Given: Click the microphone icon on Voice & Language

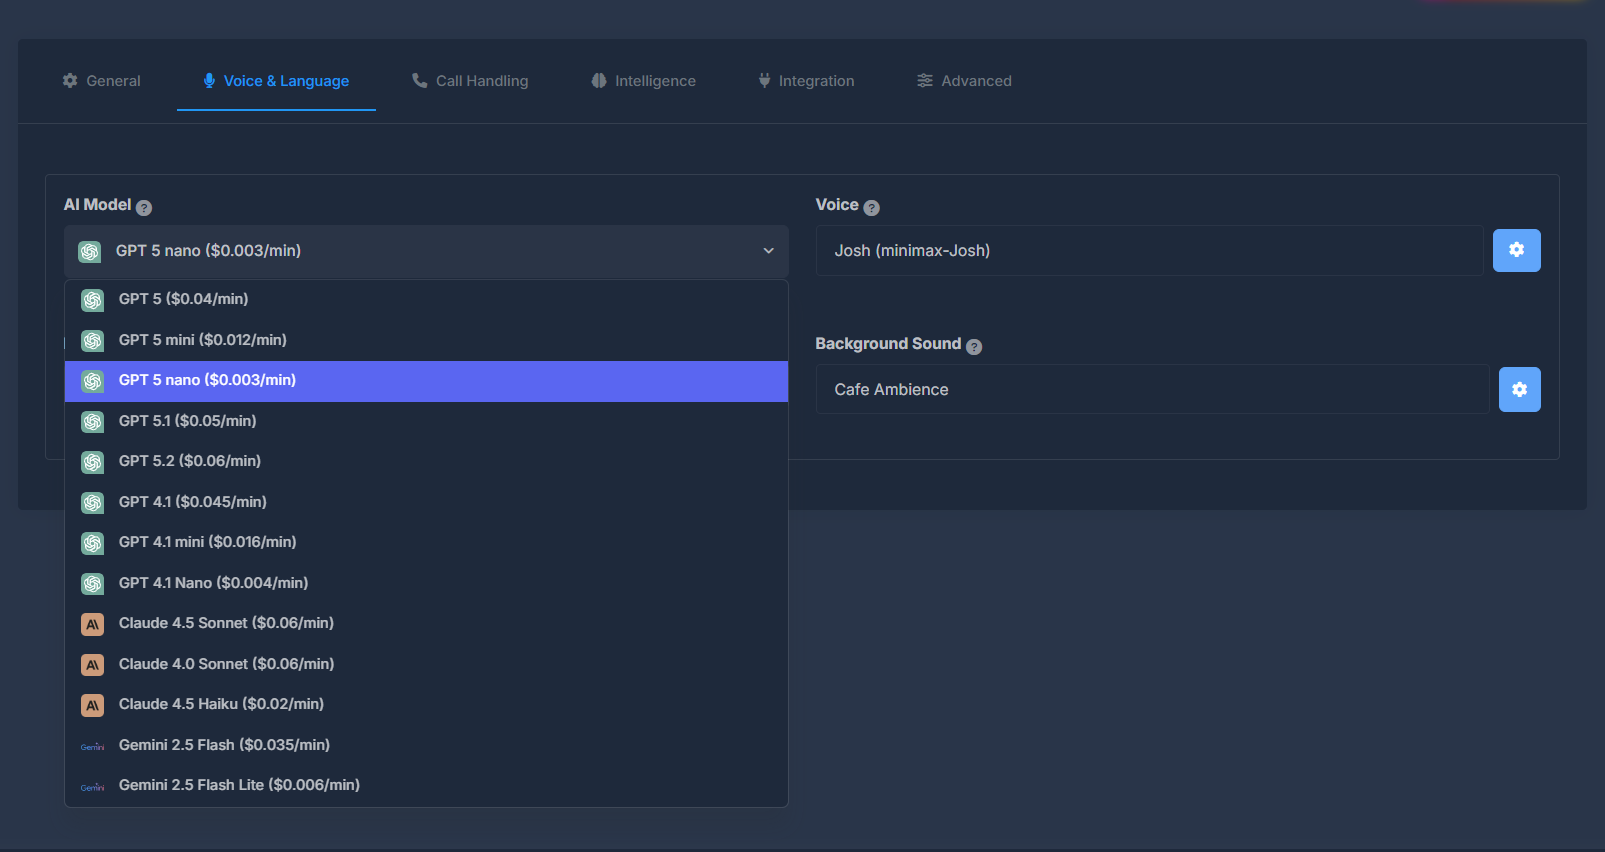Looking at the screenshot, I should pyautogui.click(x=209, y=81).
